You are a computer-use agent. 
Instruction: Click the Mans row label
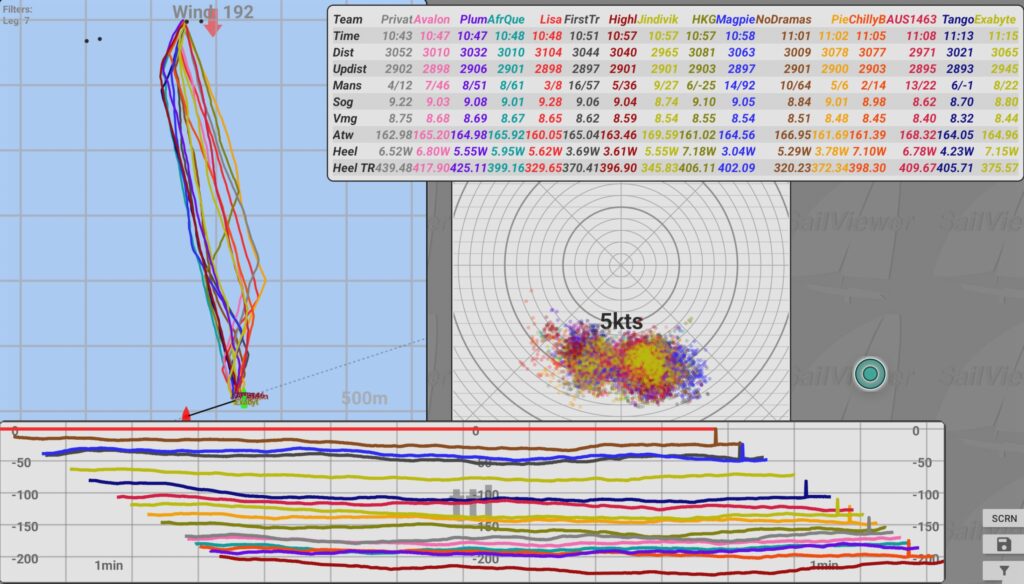pyautogui.click(x=347, y=85)
